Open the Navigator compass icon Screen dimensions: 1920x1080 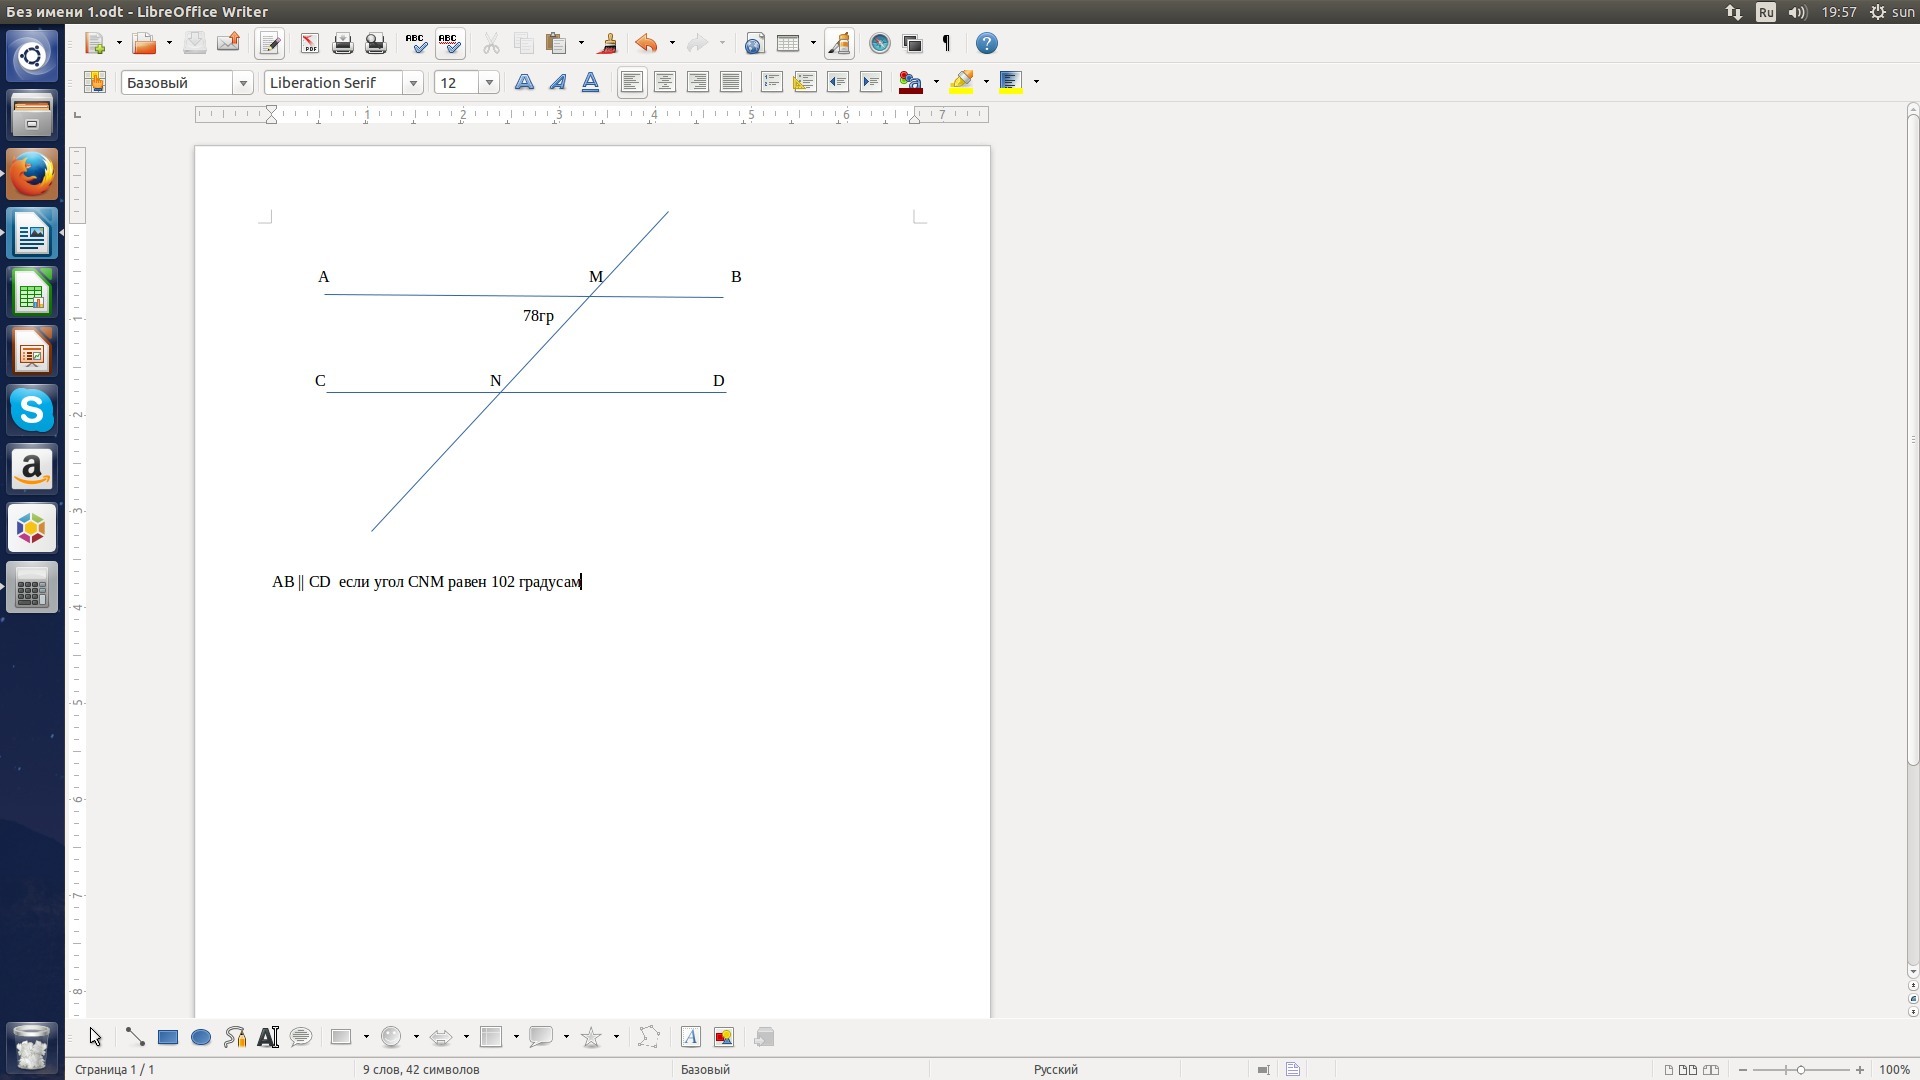pyautogui.click(x=879, y=43)
